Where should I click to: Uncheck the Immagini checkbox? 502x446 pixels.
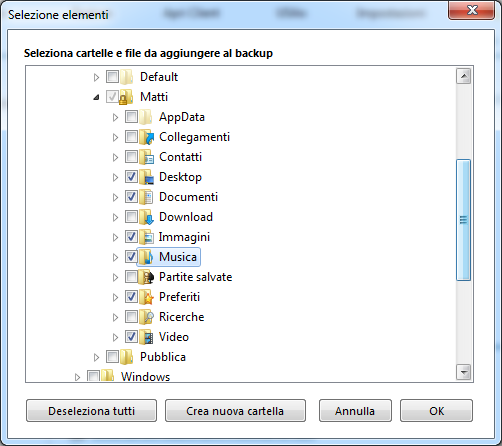[131, 237]
